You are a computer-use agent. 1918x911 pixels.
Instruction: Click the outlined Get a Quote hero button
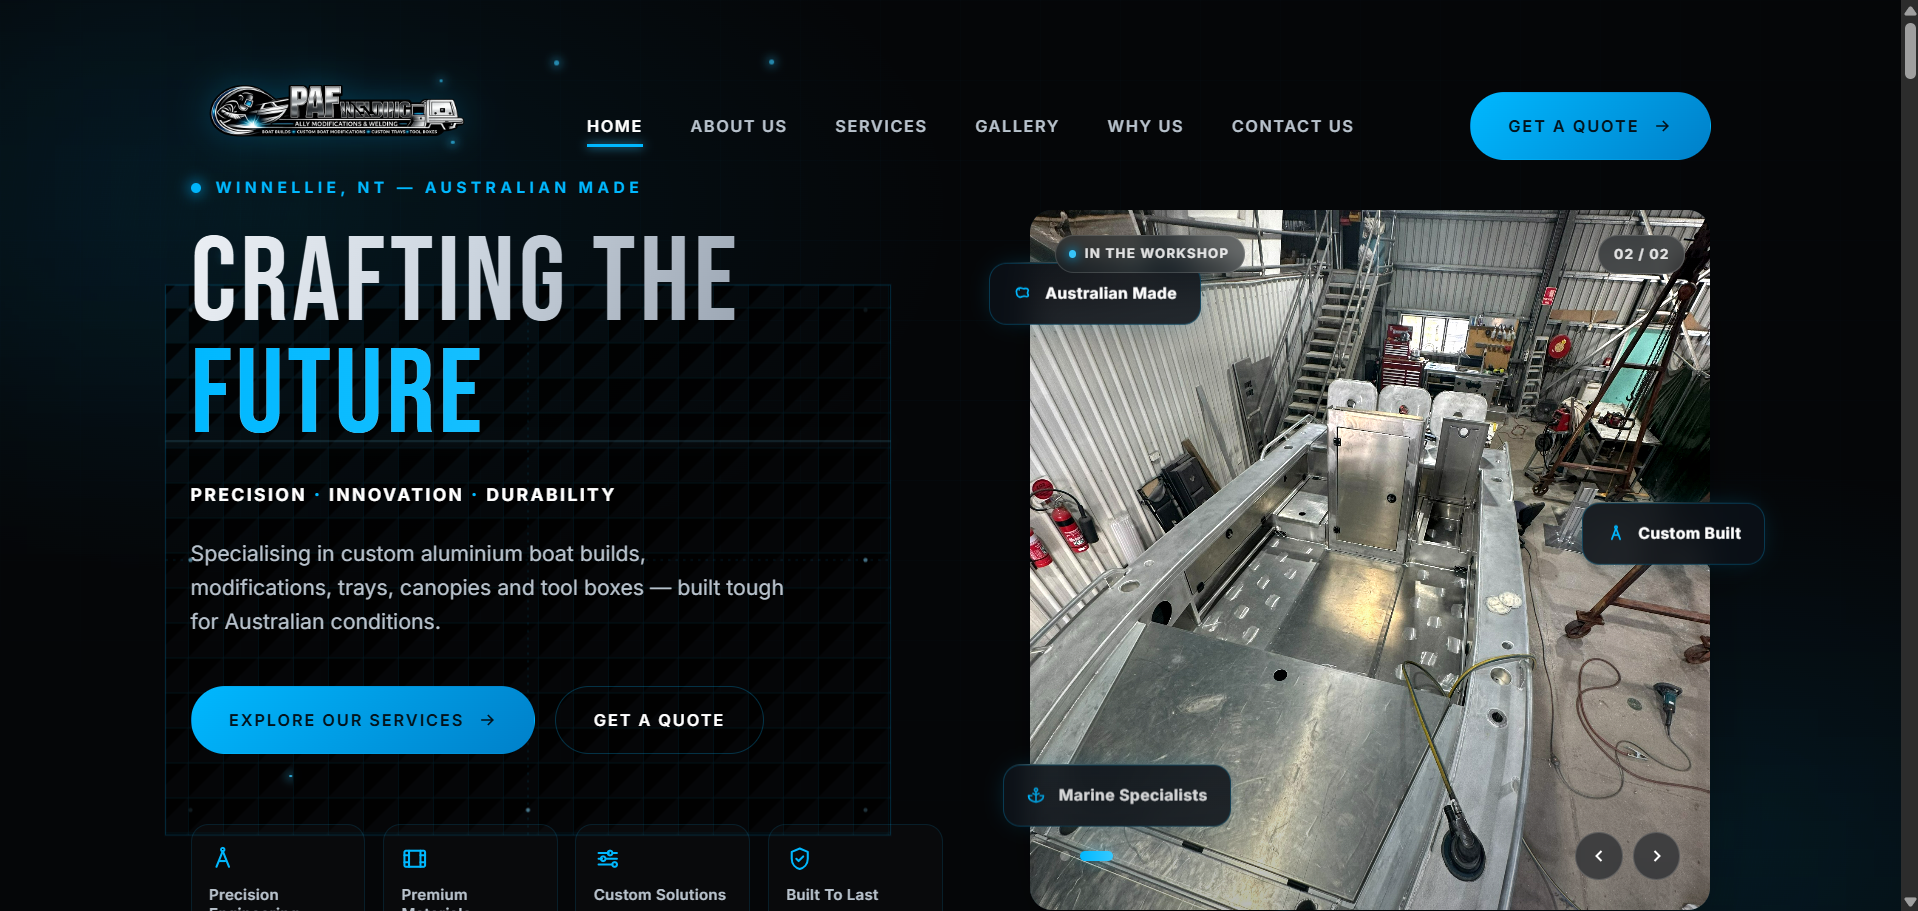point(659,720)
